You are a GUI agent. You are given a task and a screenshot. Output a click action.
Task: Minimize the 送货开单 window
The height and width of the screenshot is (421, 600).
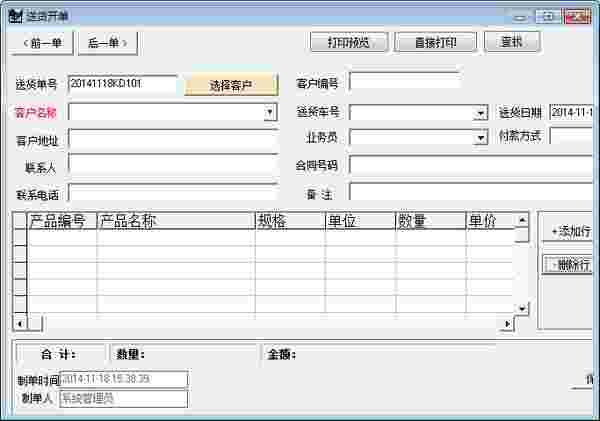tap(520, 17)
